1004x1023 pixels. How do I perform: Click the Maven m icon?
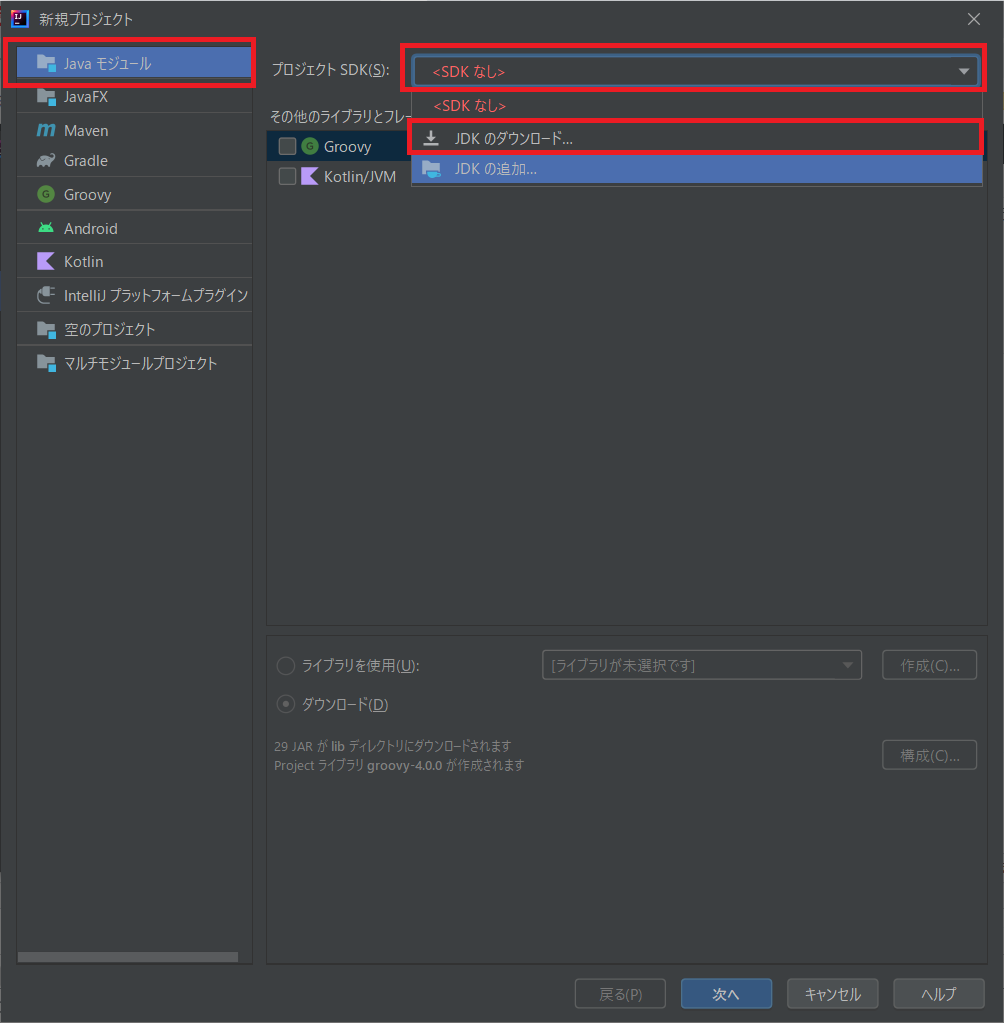46,130
